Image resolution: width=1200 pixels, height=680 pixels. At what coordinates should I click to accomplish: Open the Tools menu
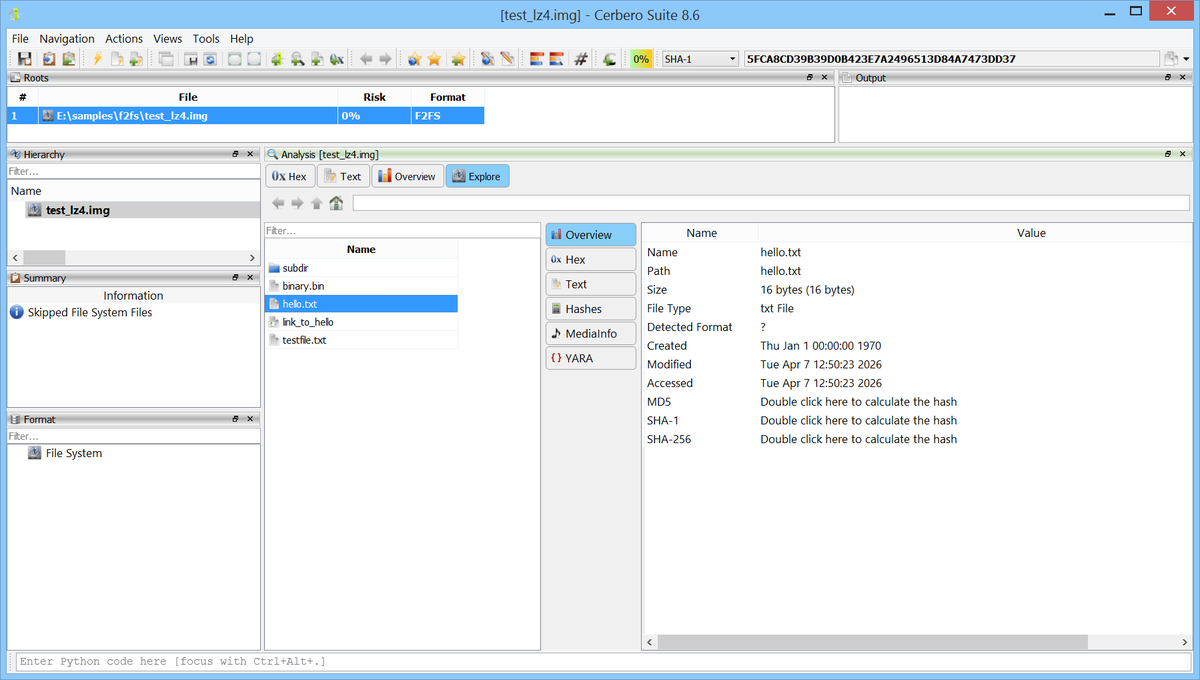[206, 39]
